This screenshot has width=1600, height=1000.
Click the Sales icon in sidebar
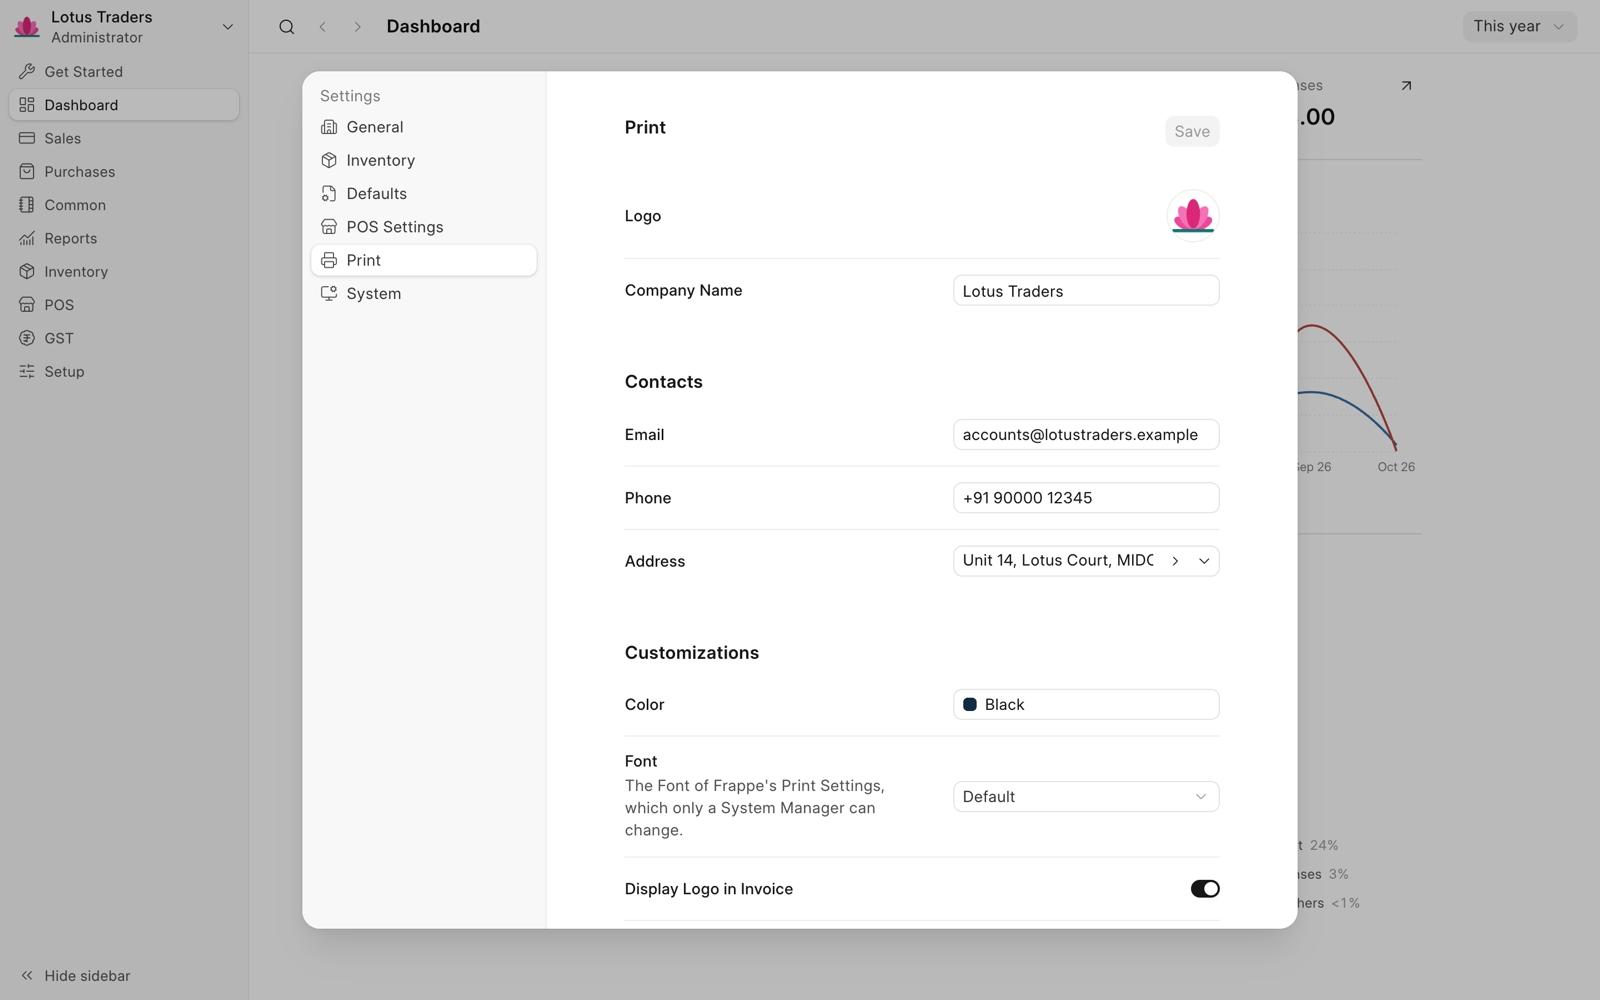click(x=27, y=138)
